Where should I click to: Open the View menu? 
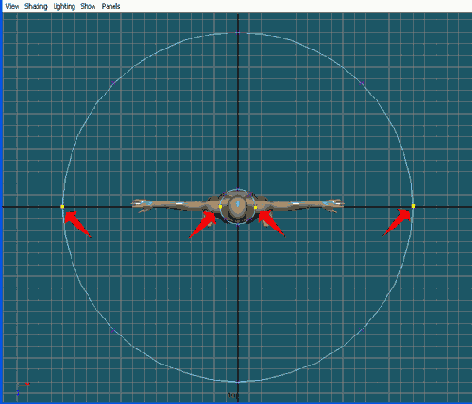point(12,6)
